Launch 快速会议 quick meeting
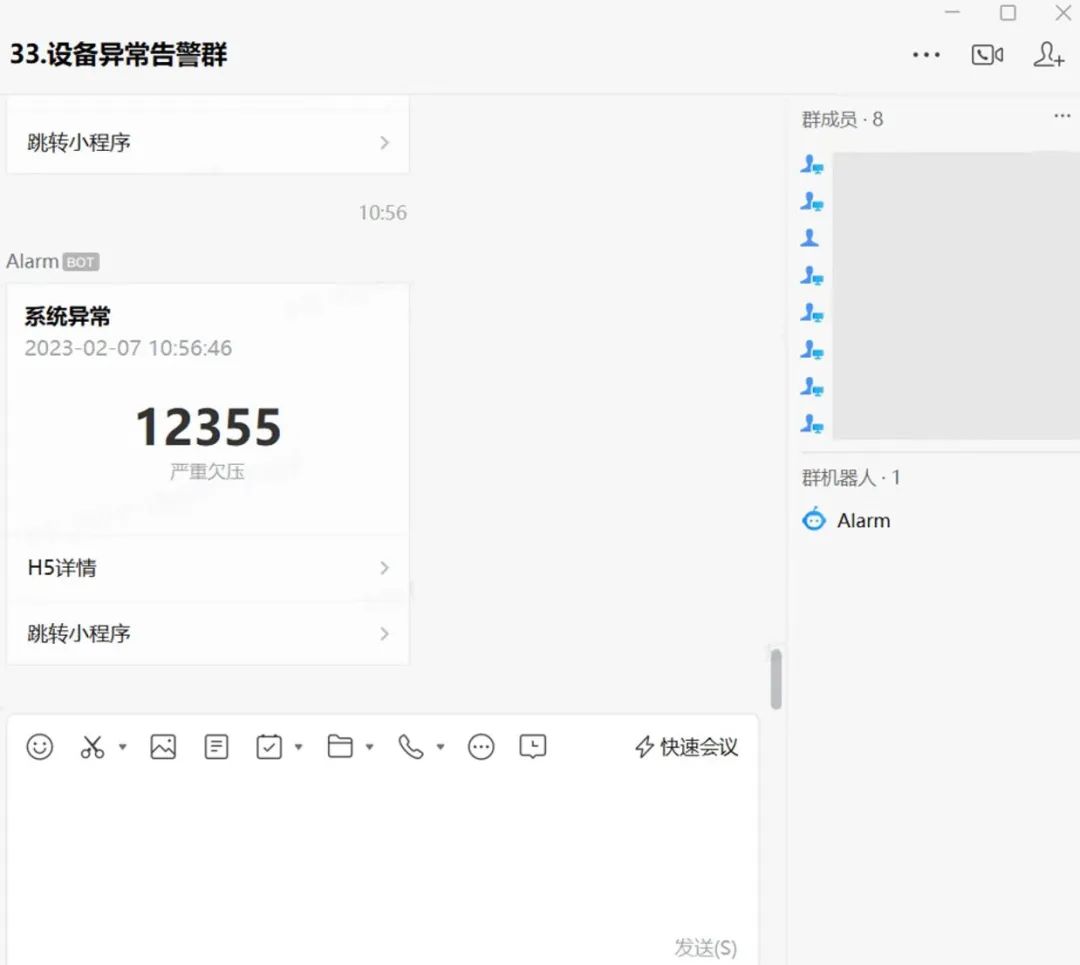 pos(686,746)
